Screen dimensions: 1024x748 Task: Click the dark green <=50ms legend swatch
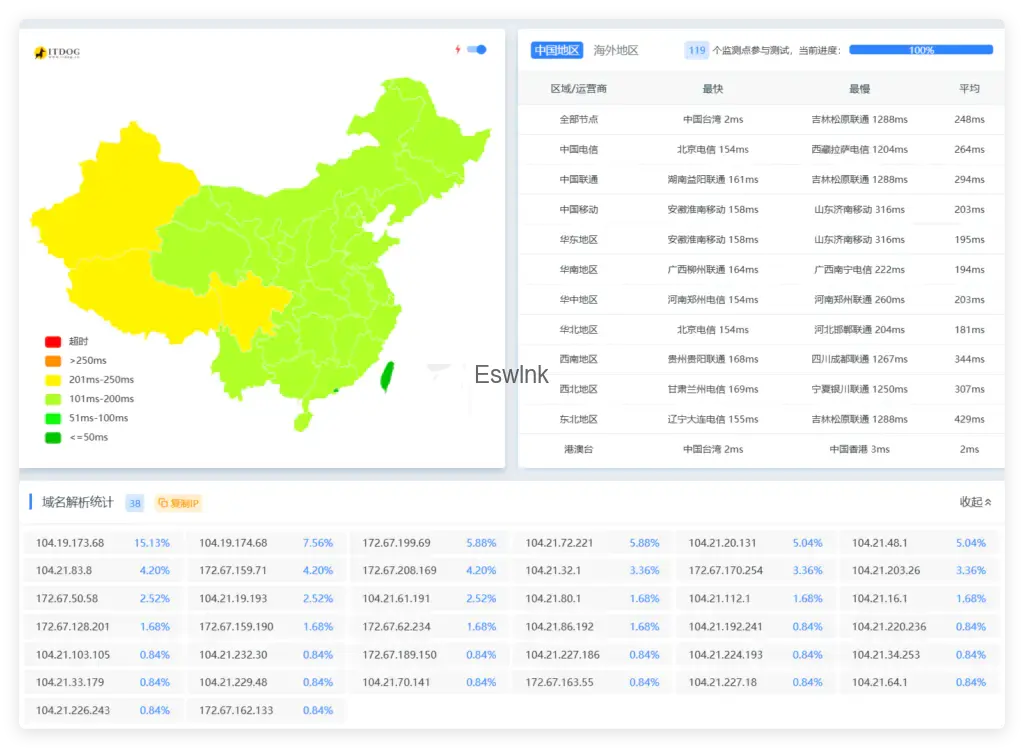[x=53, y=437]
